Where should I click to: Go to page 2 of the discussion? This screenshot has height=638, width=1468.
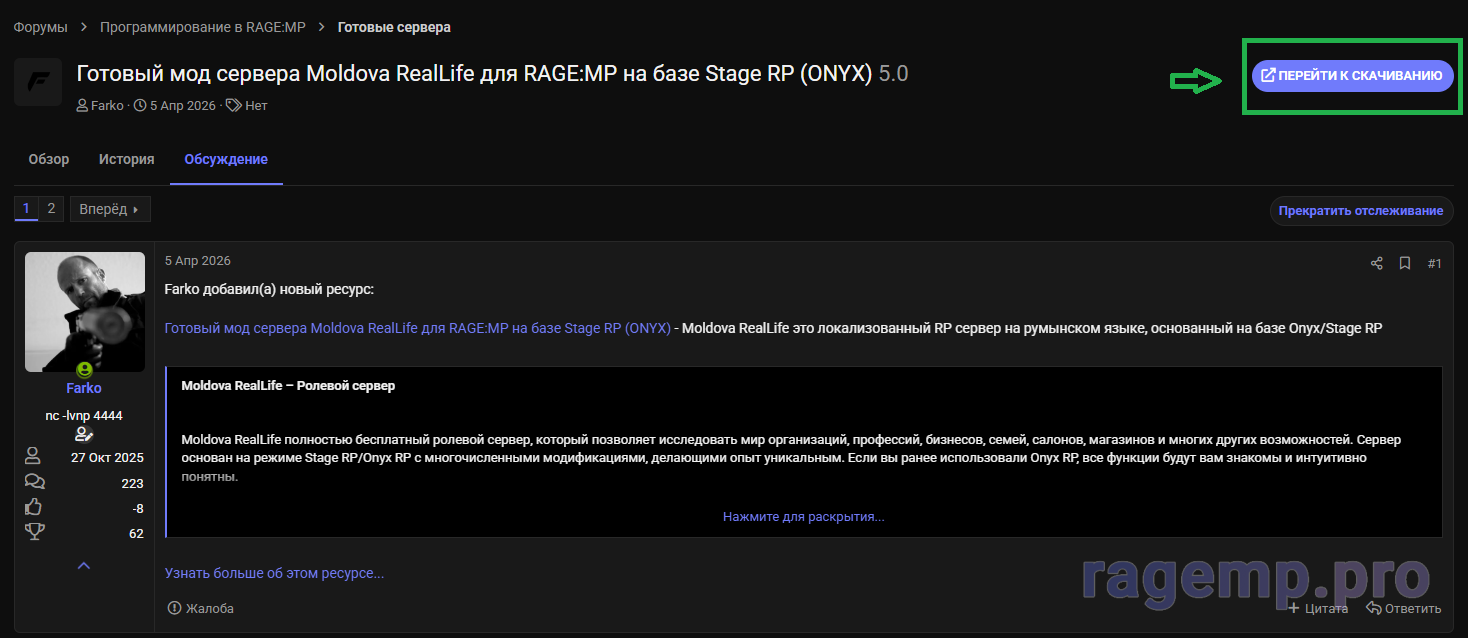click(51, 209)
